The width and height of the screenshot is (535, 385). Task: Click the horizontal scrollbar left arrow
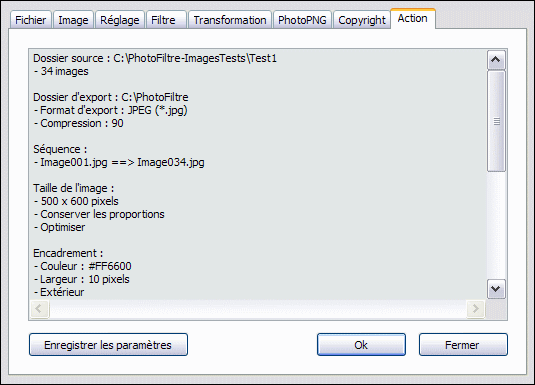pyautogui.click(x=39, y=309)
